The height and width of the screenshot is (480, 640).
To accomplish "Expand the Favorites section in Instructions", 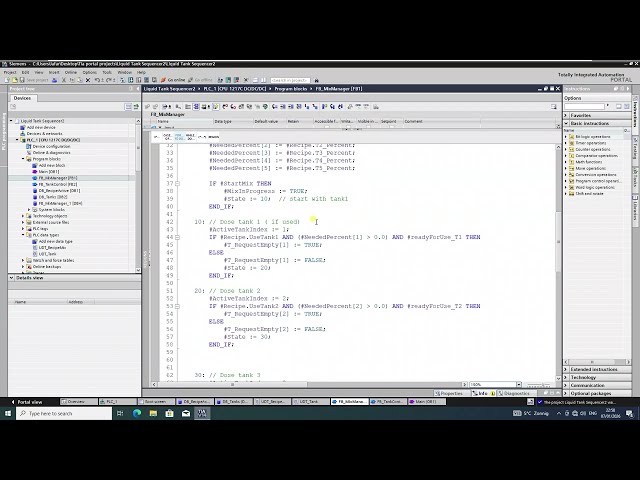I will coord(567,116).
